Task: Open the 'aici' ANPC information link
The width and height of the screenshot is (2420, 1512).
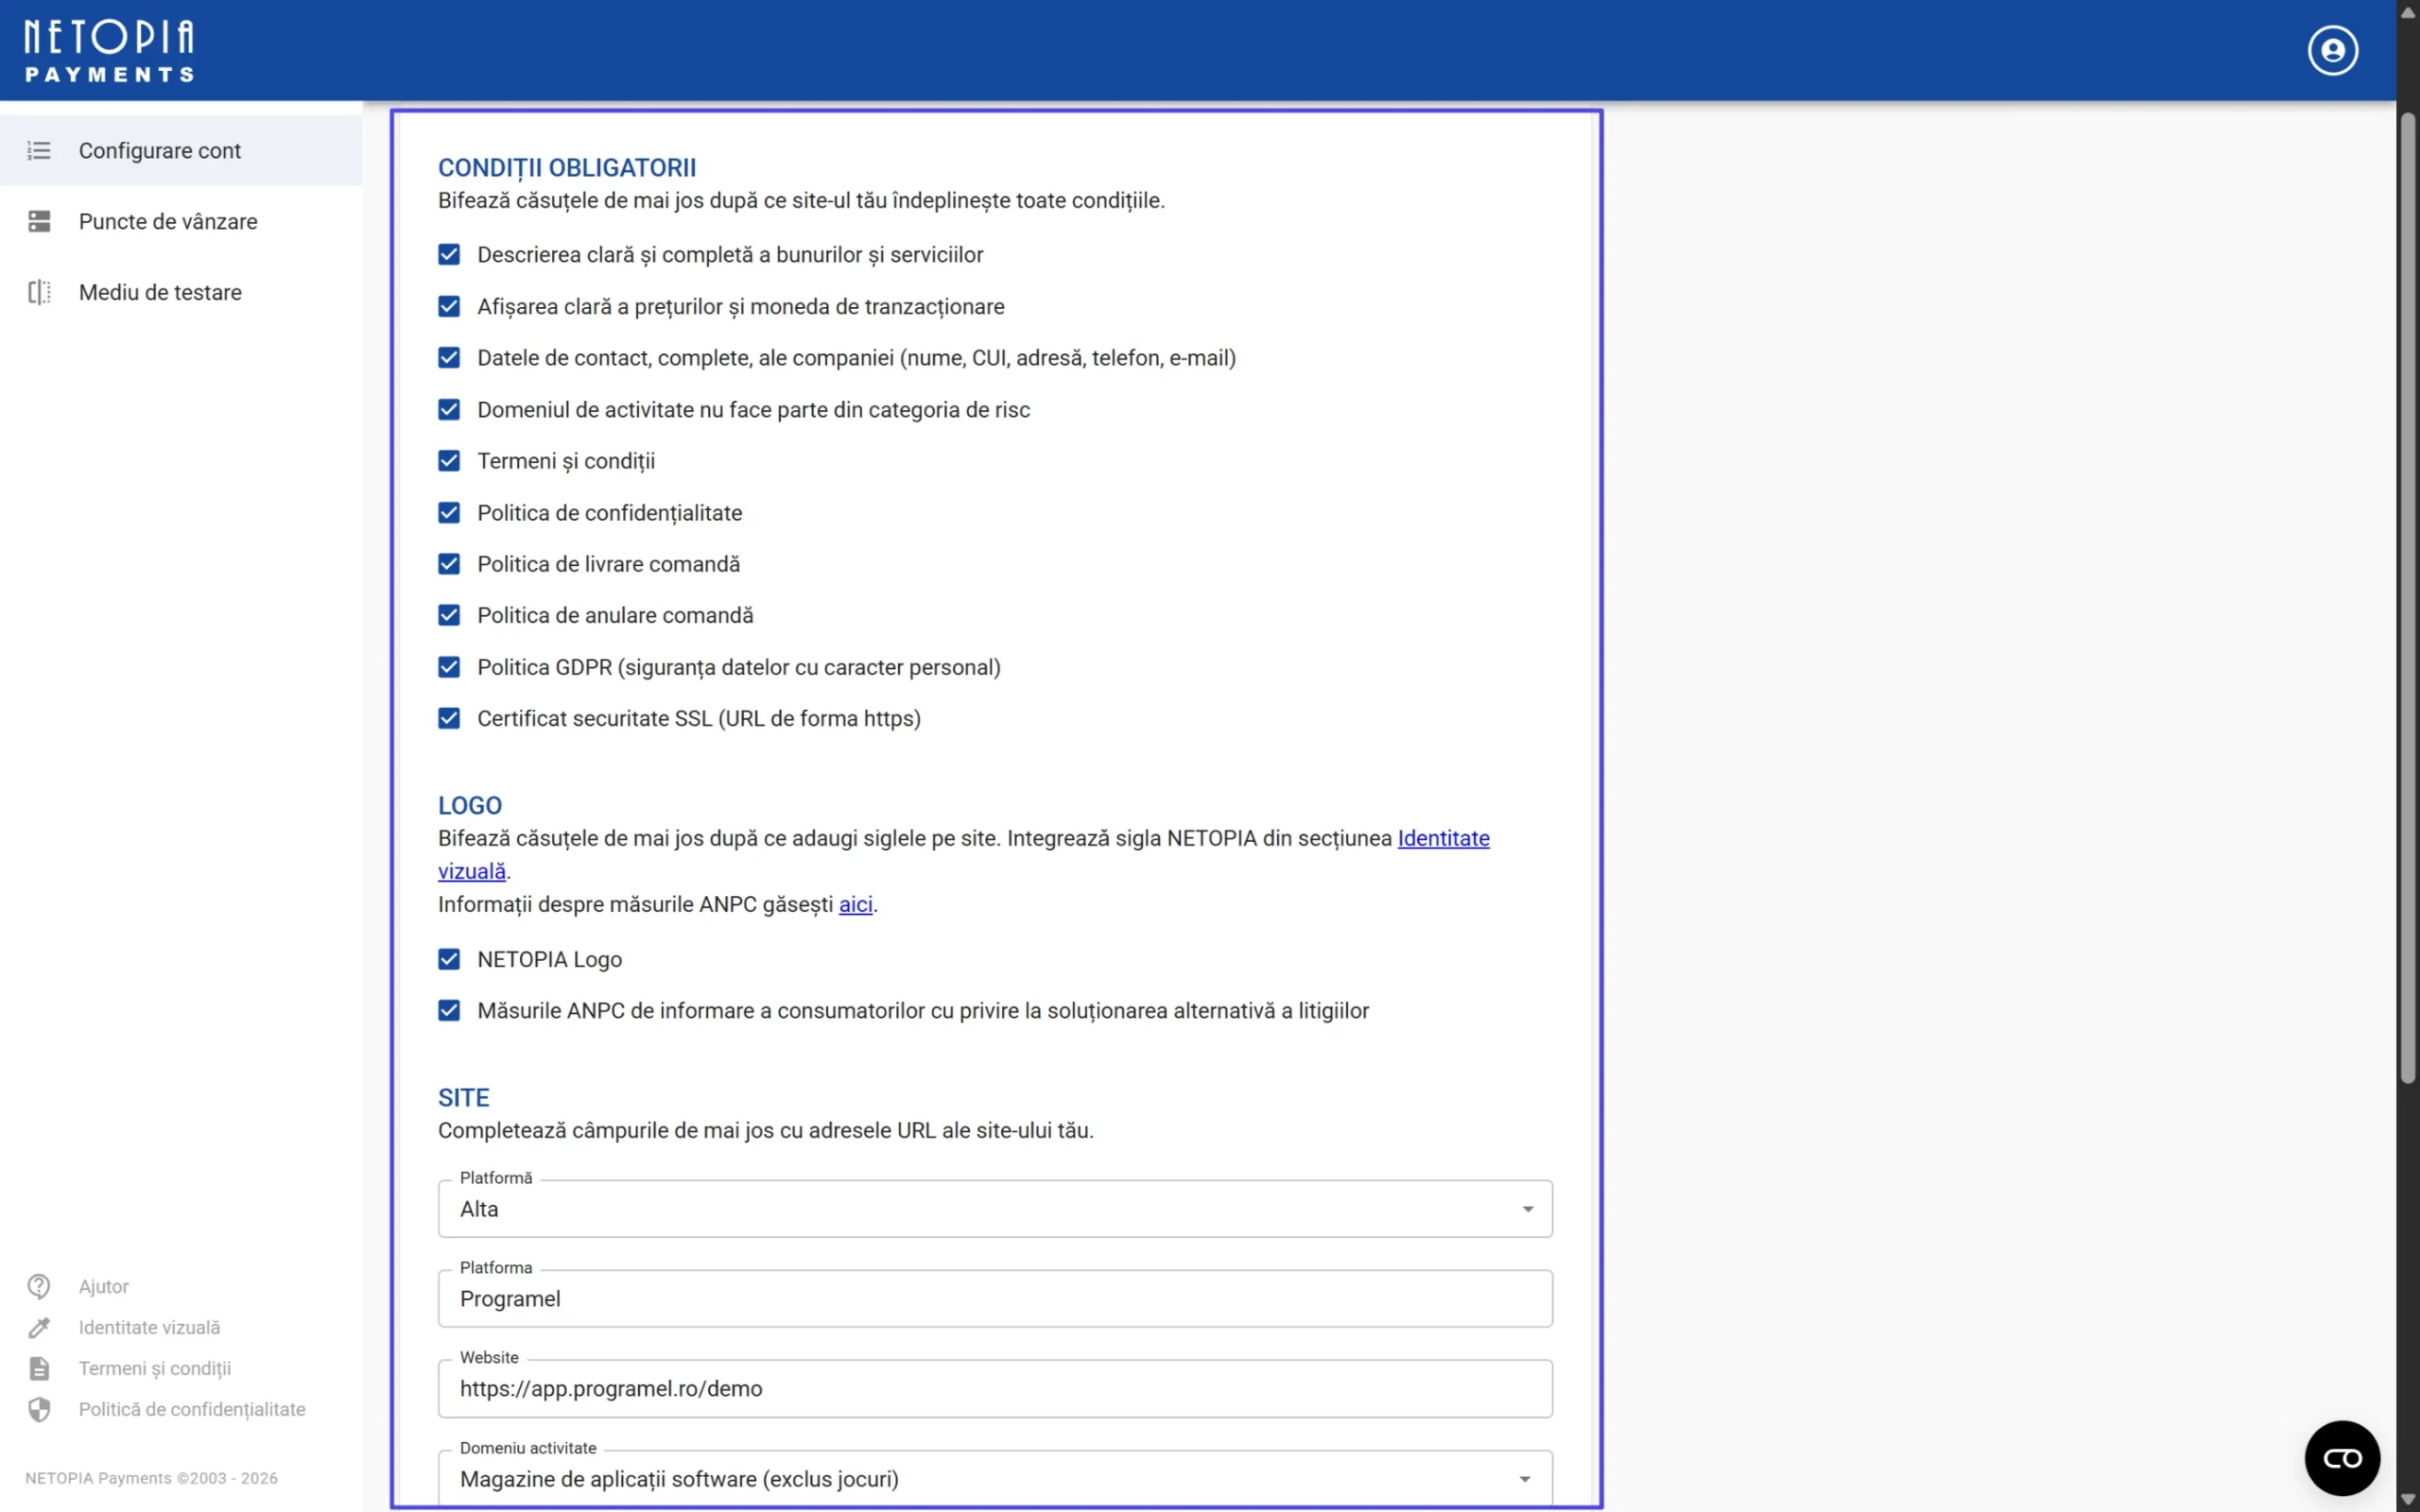Action: pos(855,904)
